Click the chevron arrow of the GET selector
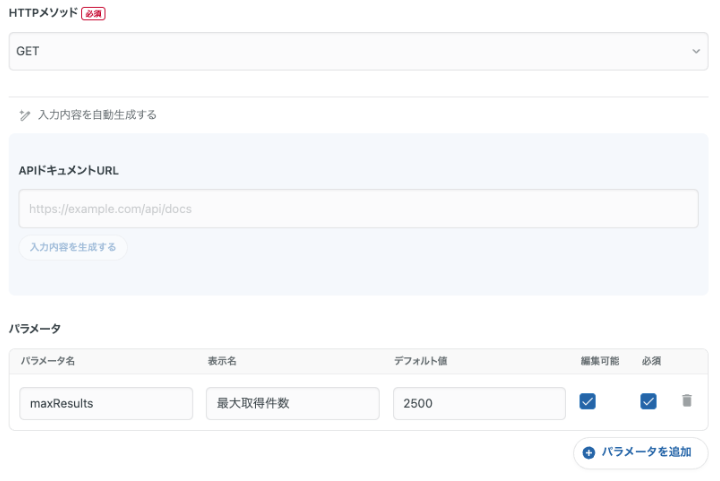Screen dimensions: 720x481 696,51
